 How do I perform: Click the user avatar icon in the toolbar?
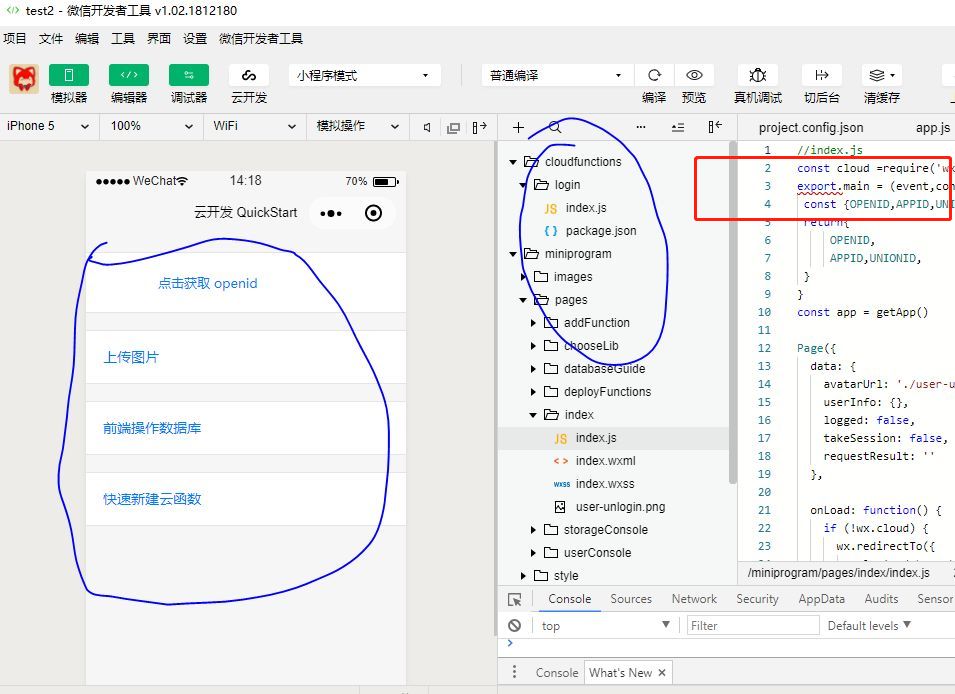(x=24, y=79)
